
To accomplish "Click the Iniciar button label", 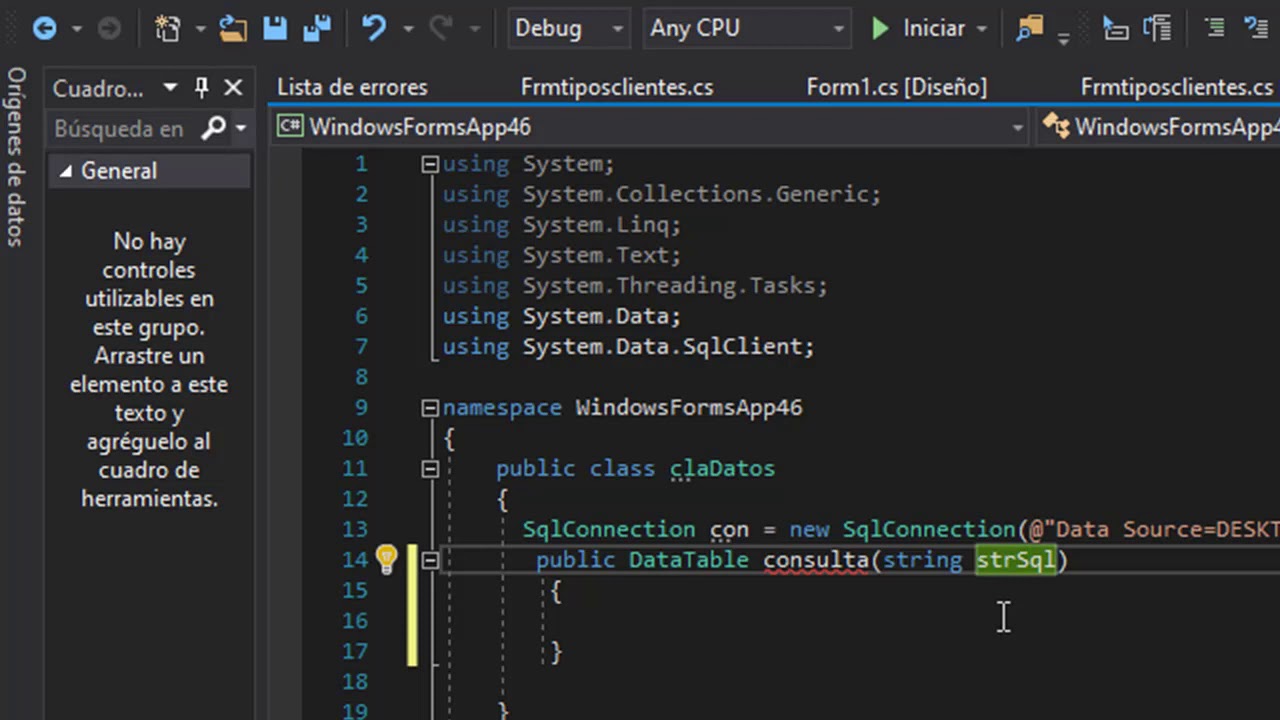I will click(934, 28).
